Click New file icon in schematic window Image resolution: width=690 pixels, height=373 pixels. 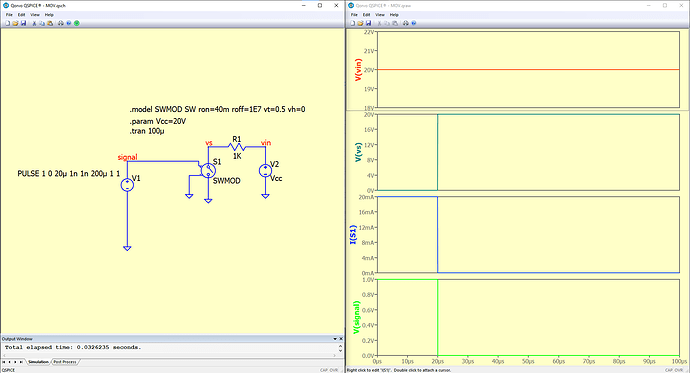click(7, 23)
